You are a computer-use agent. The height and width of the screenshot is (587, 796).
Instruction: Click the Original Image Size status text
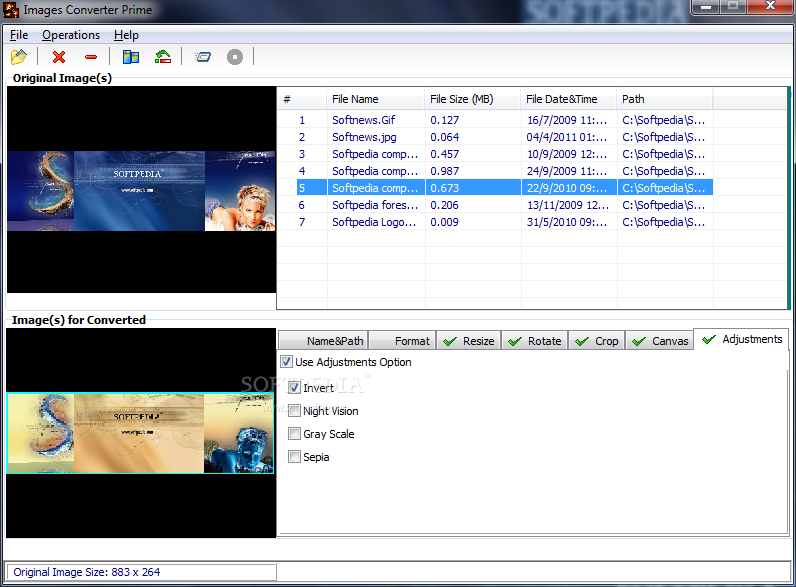(86, 572)
